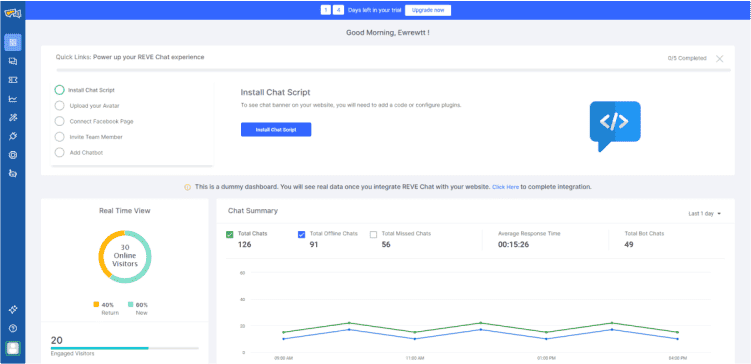The width and height of the screenshot is (751, 364).
Task: Click the Real Time View heading
Action: tap(125, 211)
